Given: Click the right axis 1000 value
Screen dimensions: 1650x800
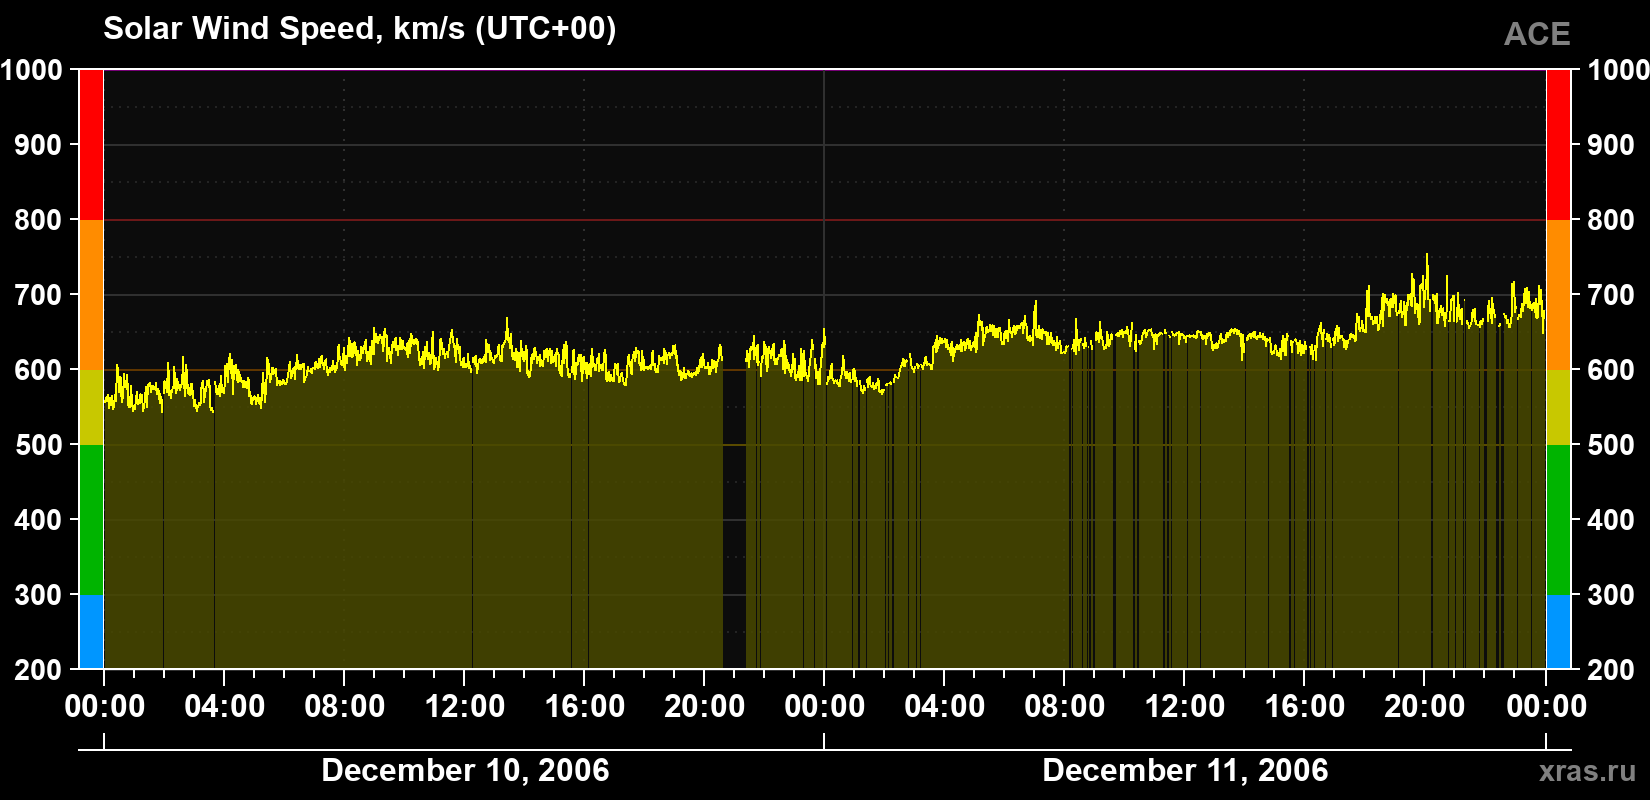Looking at the screenshot, I should pos(1618,70).
